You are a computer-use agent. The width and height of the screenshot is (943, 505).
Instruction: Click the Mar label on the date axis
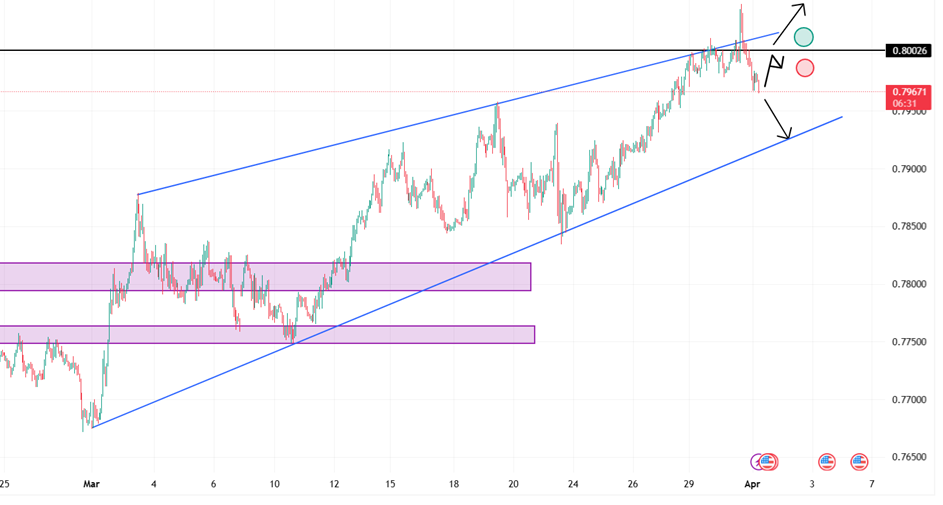(93, 484)
